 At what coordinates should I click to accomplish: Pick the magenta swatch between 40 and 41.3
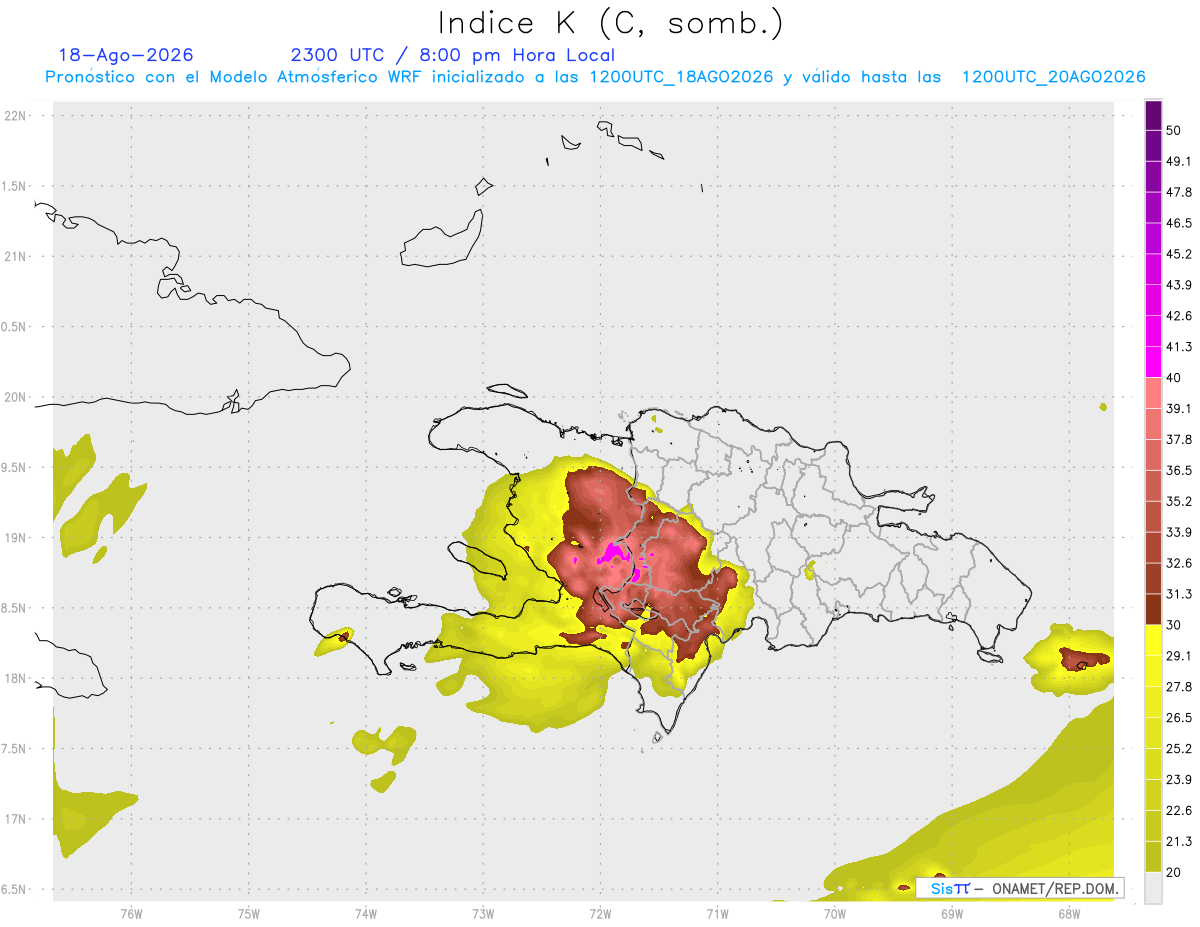(x=1153, y=362)
